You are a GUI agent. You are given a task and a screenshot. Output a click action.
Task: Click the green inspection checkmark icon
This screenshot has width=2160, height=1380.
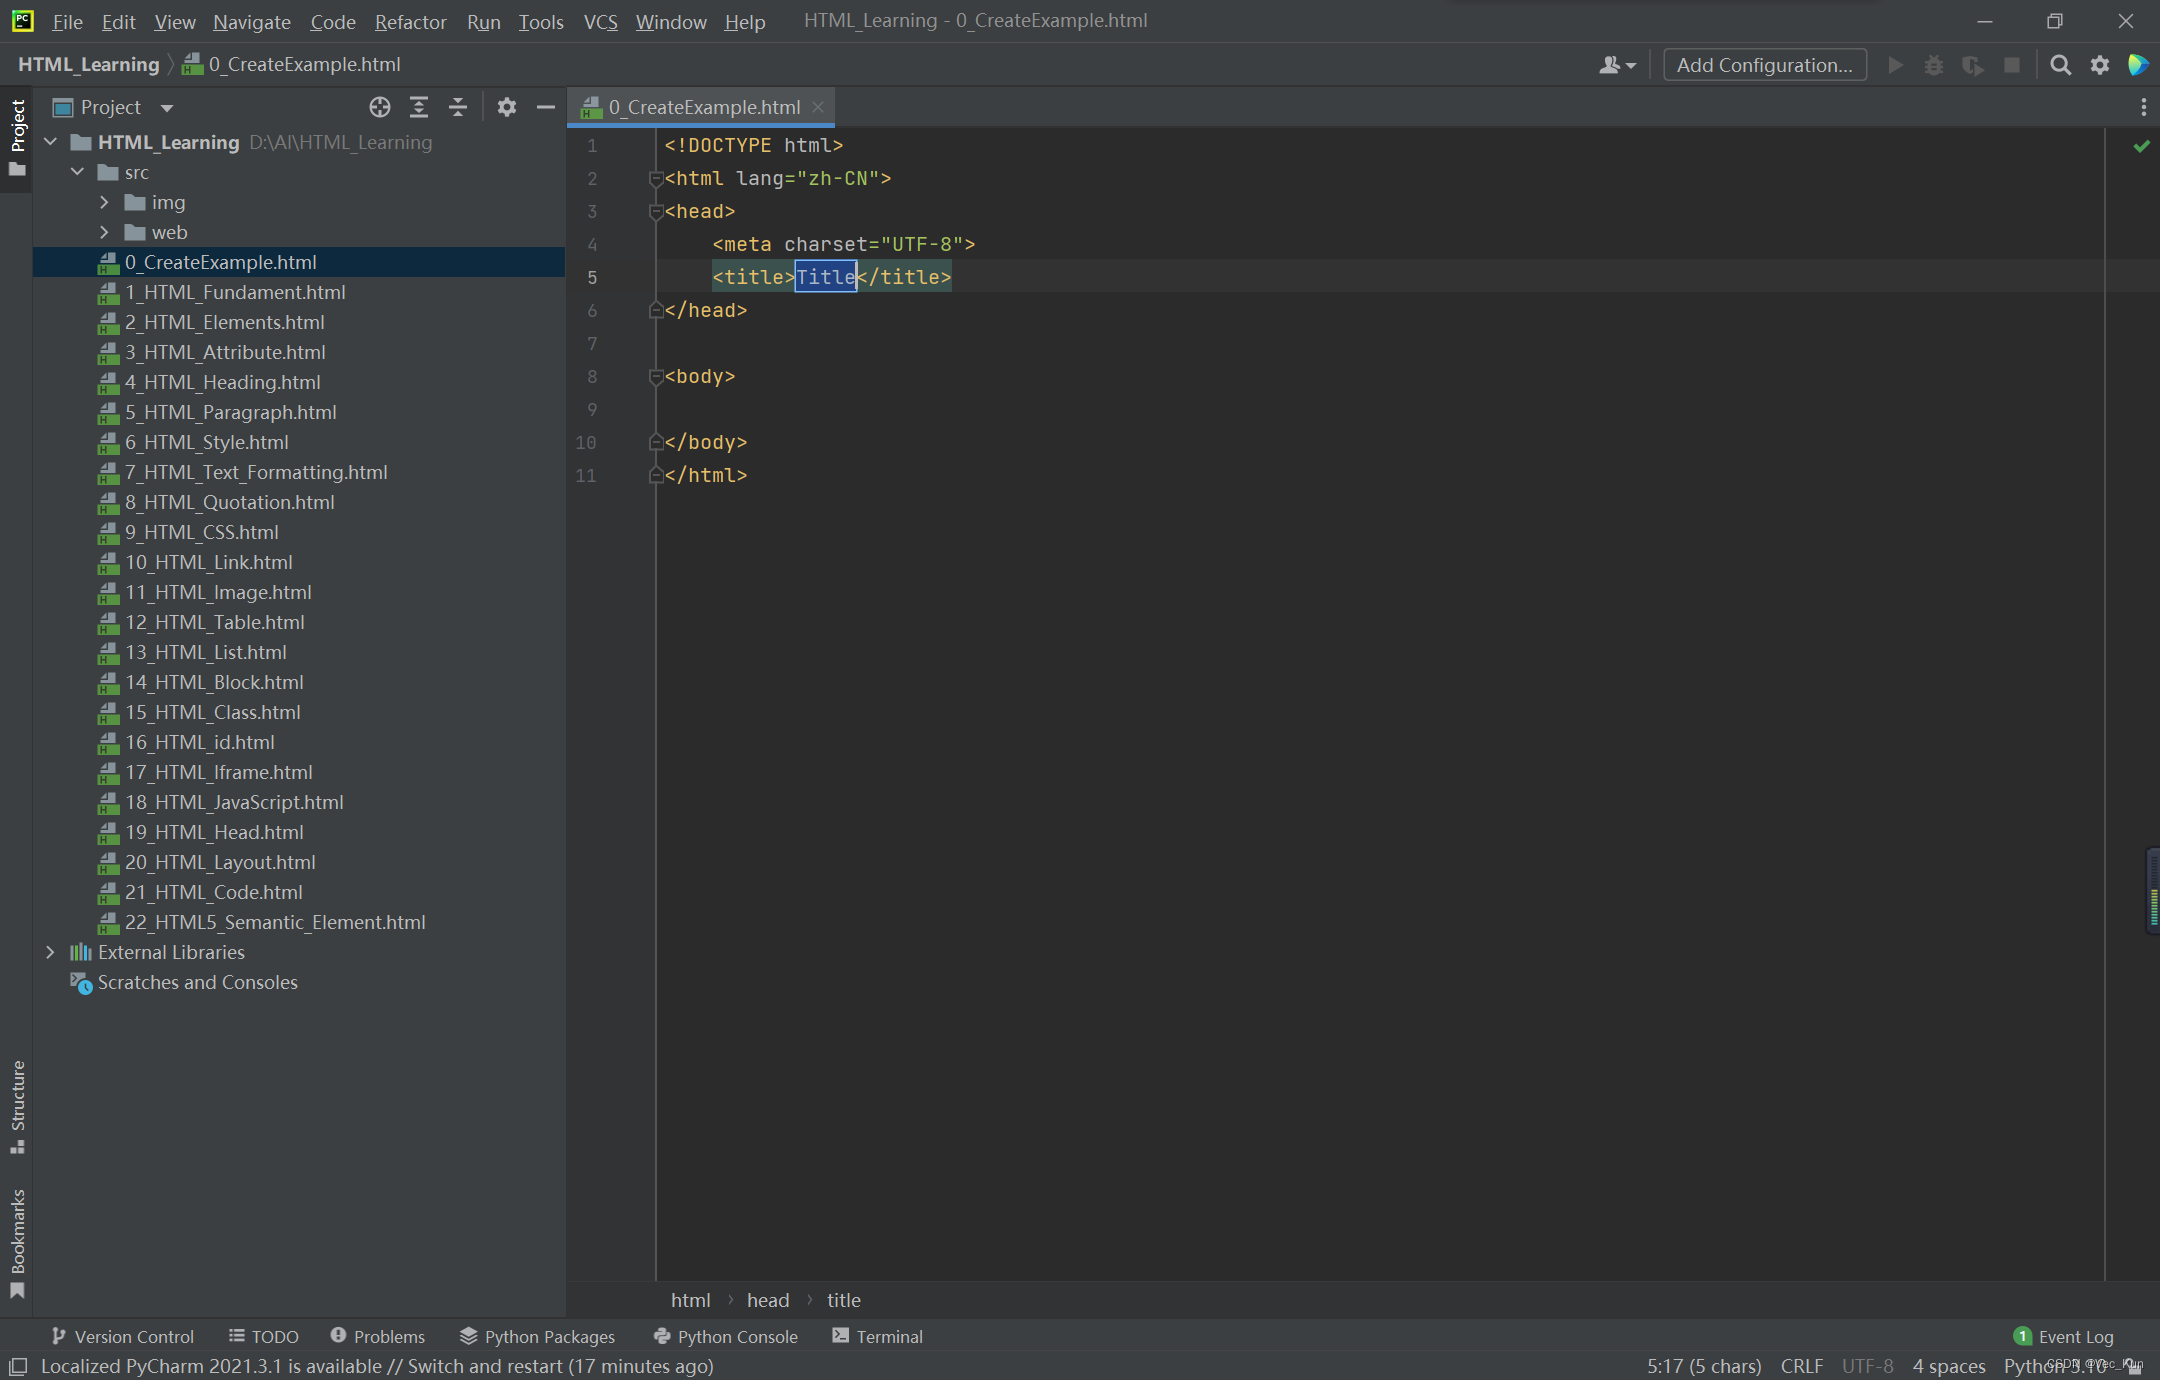point(2141,146)
